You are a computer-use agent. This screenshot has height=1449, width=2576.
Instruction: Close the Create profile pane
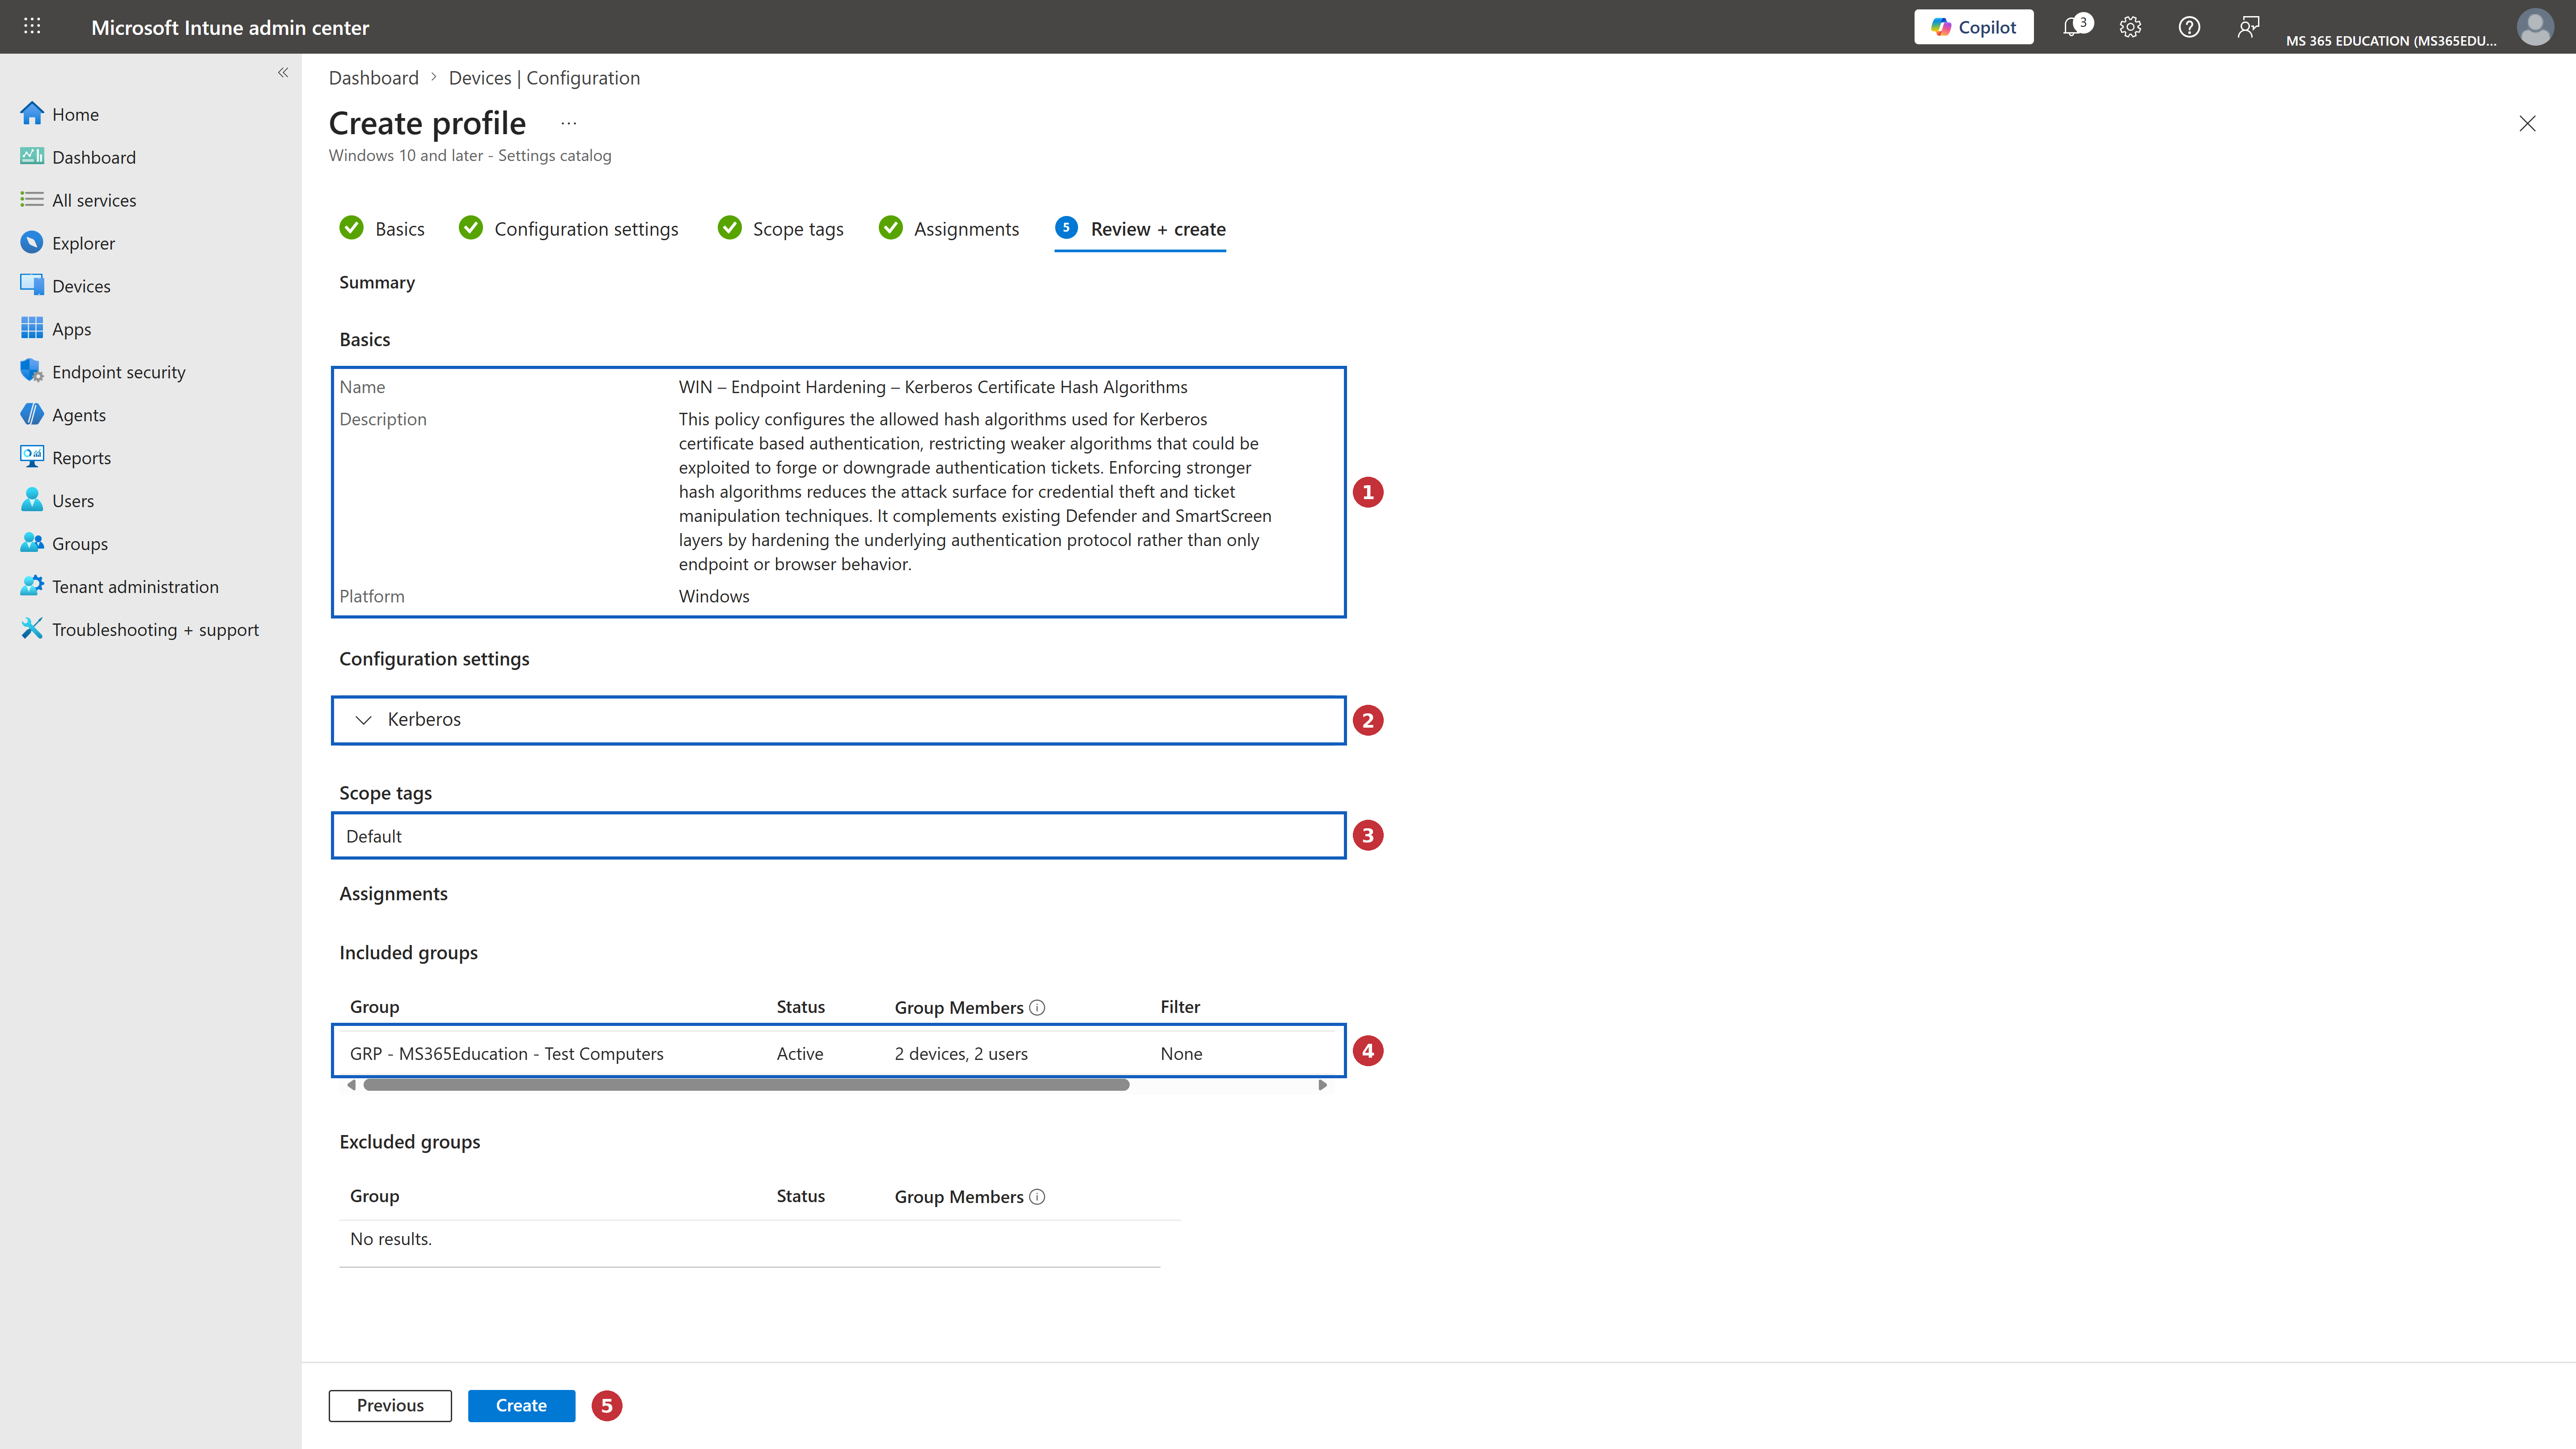point(2527,123)
